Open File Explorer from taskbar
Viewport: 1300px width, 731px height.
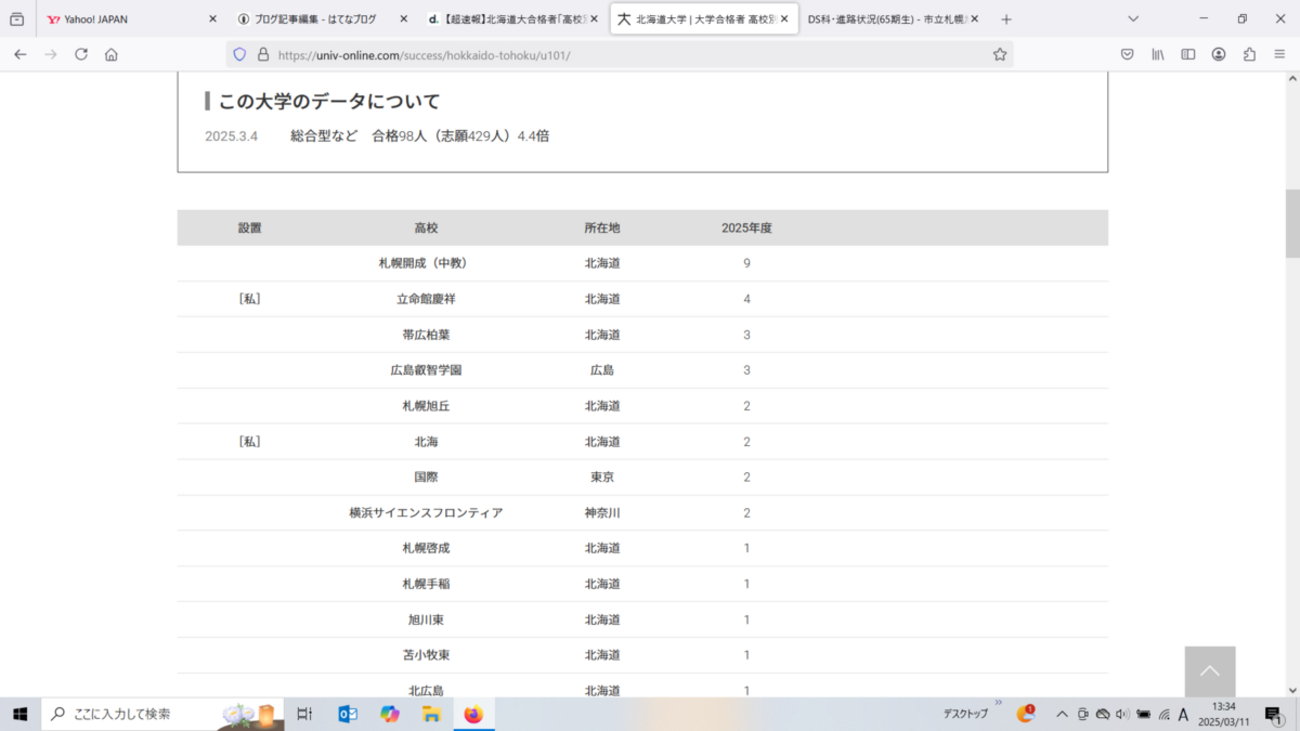coord(431,714)
